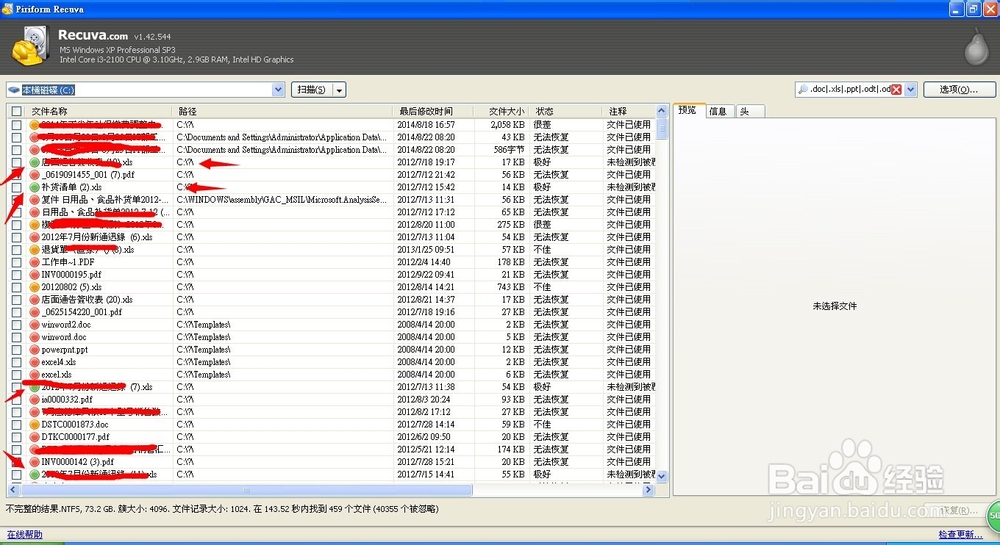
Task: Select the file name excel.xls
Action: pos(57,375)
